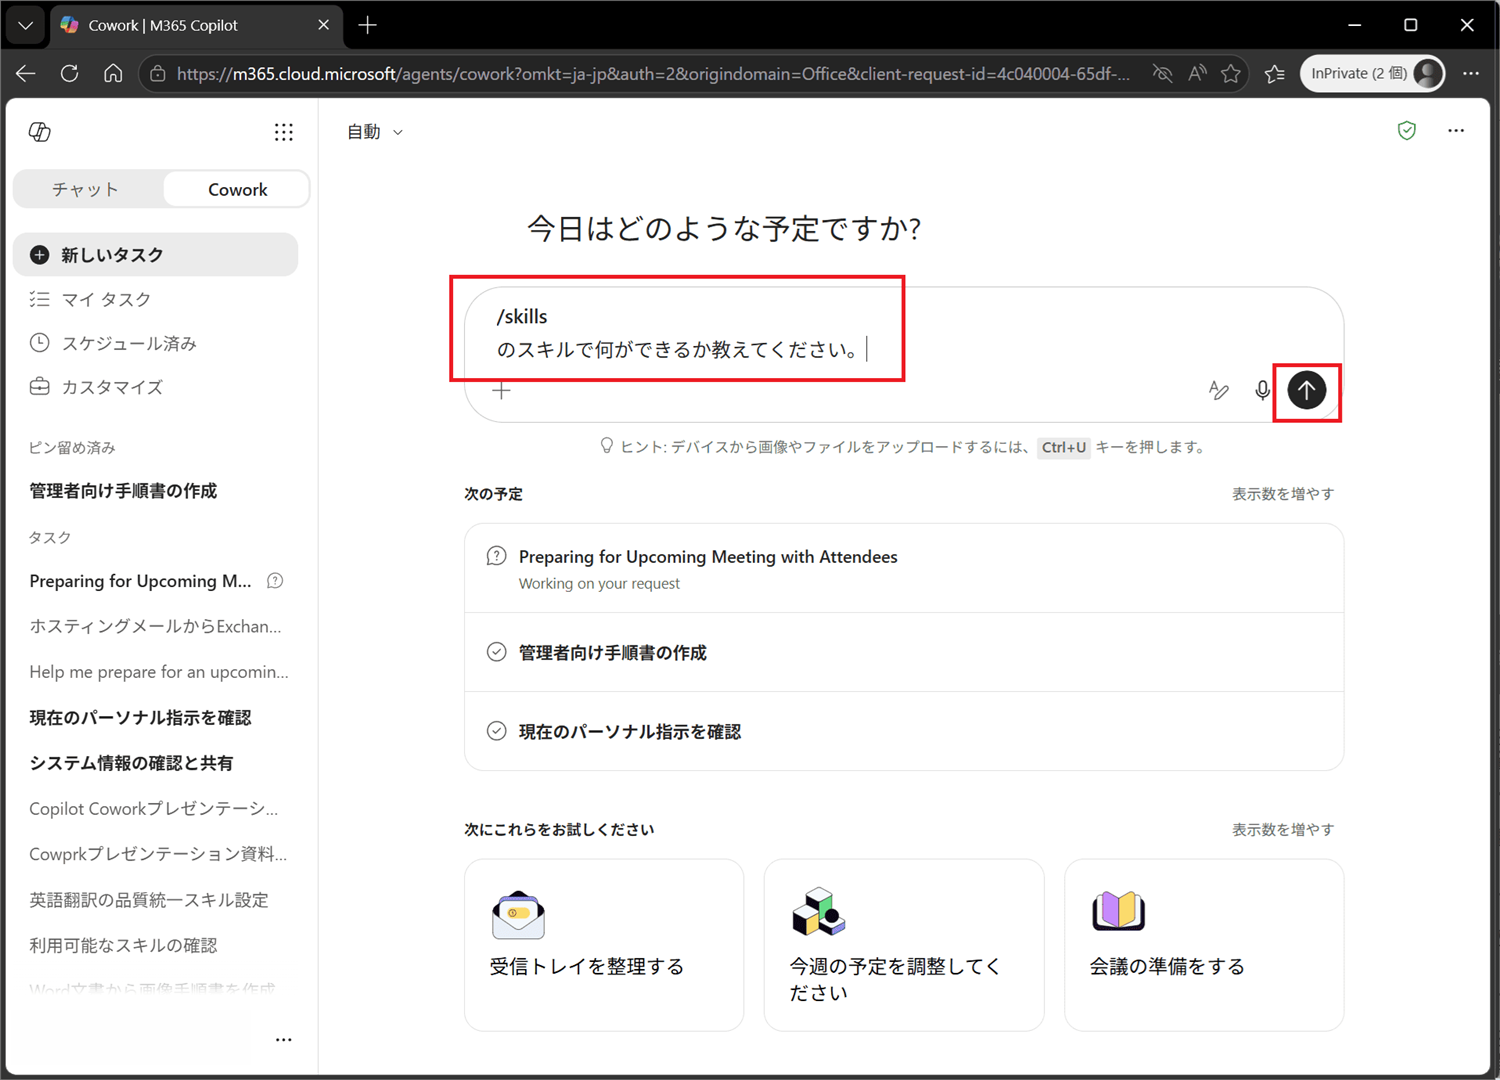Click the address bar URL
This screenshot has height=1080, width=1500.
[x=653, y=74]
